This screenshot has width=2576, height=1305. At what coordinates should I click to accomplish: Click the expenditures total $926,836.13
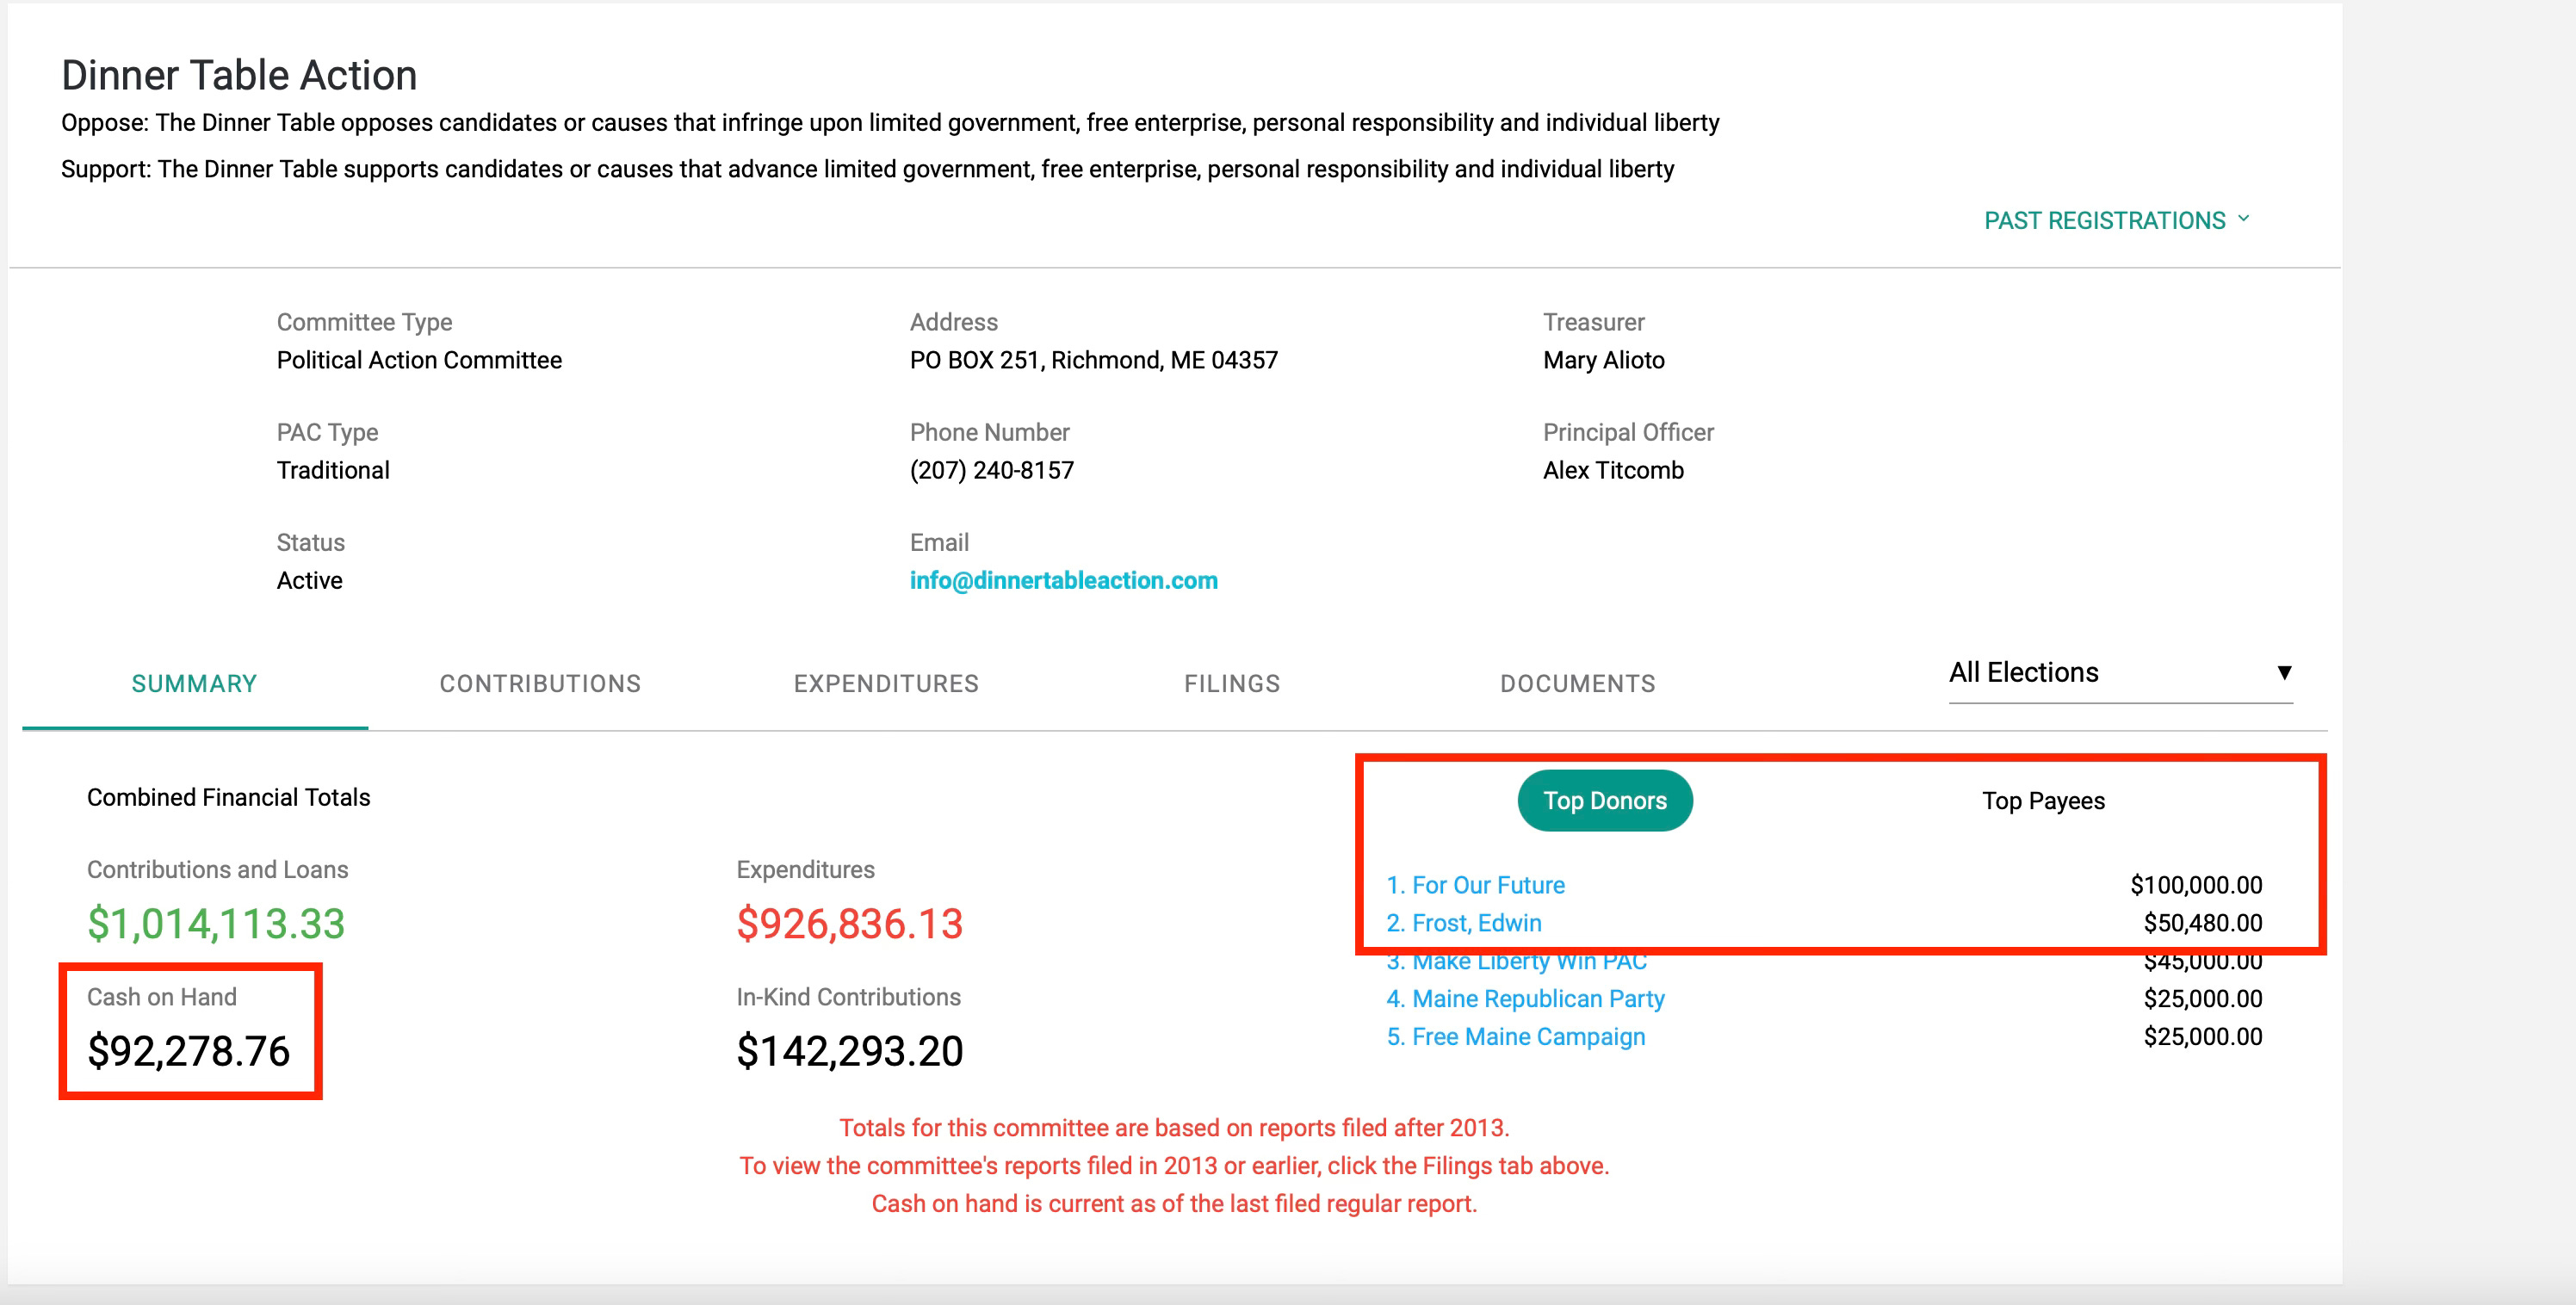(849, 923)
